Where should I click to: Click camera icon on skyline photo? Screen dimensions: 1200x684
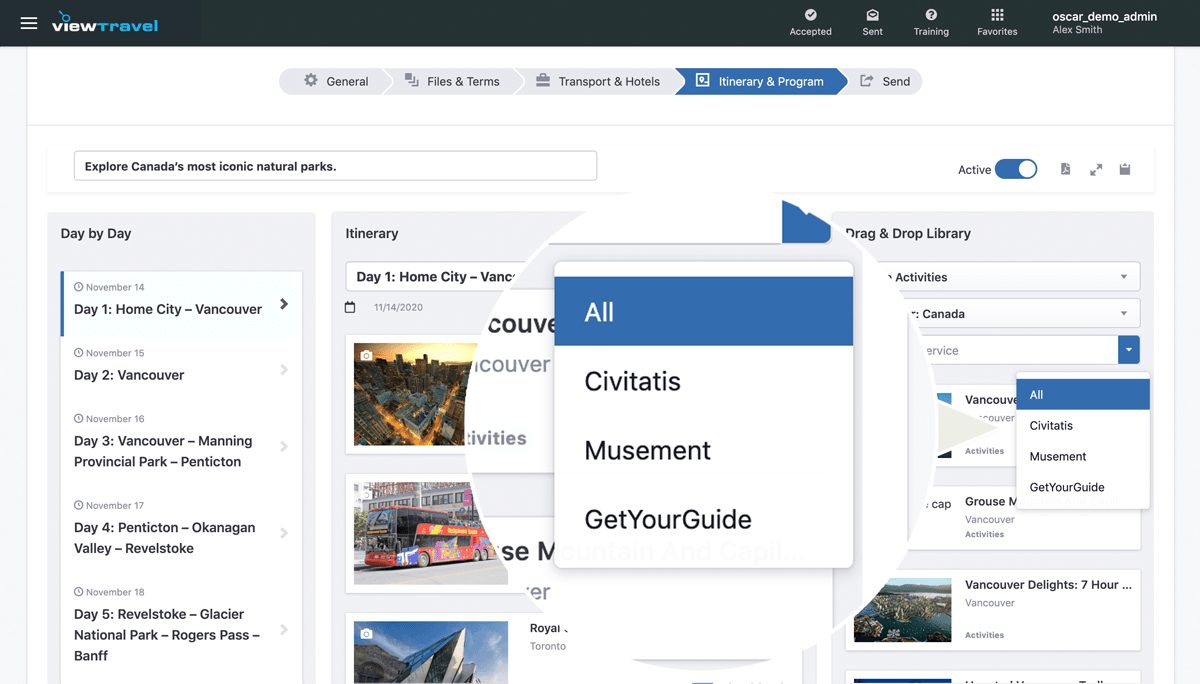[x=366, y=355]
